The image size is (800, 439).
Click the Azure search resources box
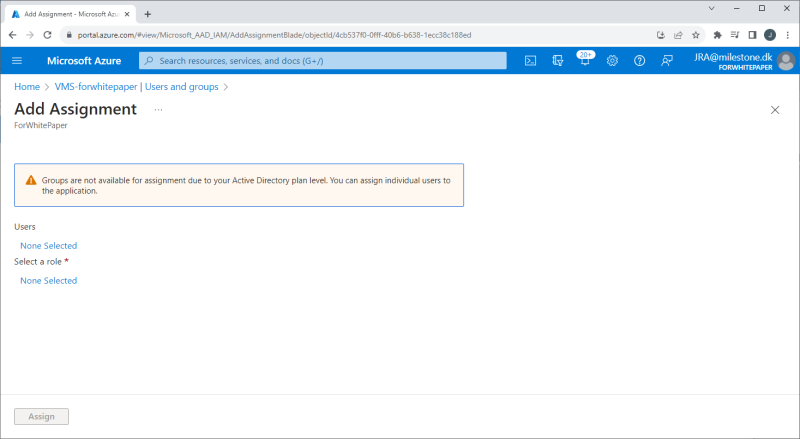(323, 61)
